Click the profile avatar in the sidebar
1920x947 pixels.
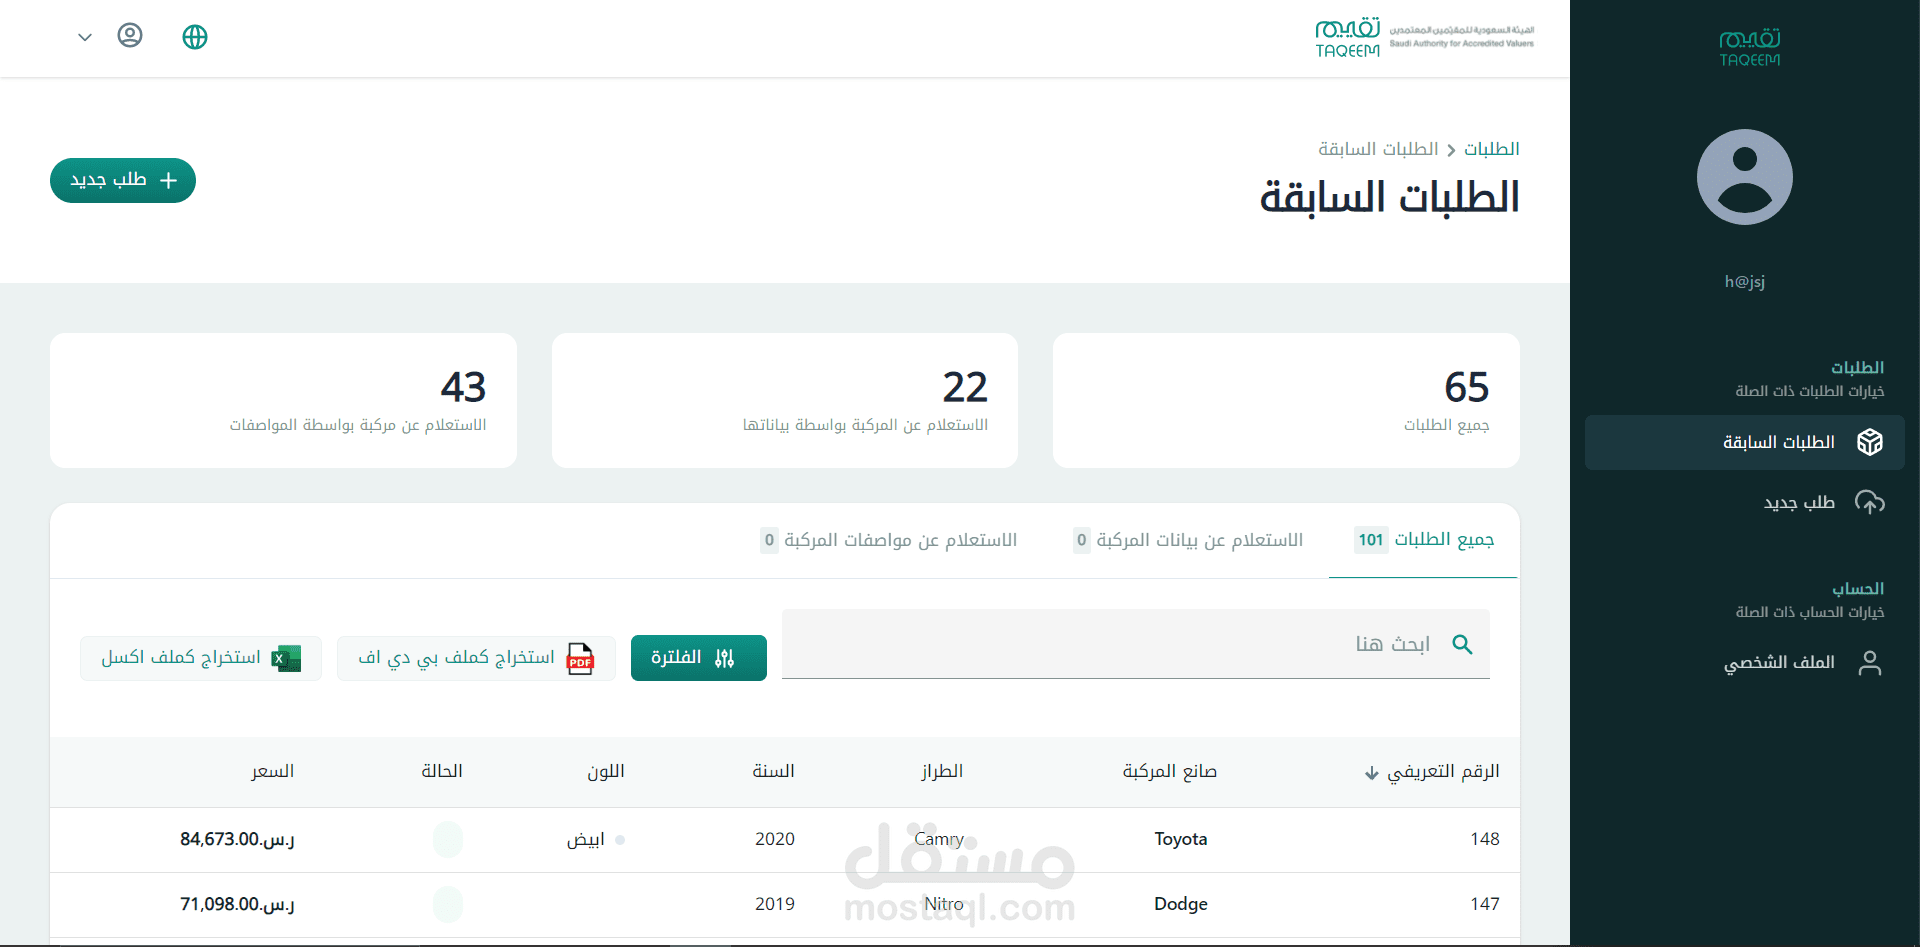pyautogui.click(x=1744, y=175)
